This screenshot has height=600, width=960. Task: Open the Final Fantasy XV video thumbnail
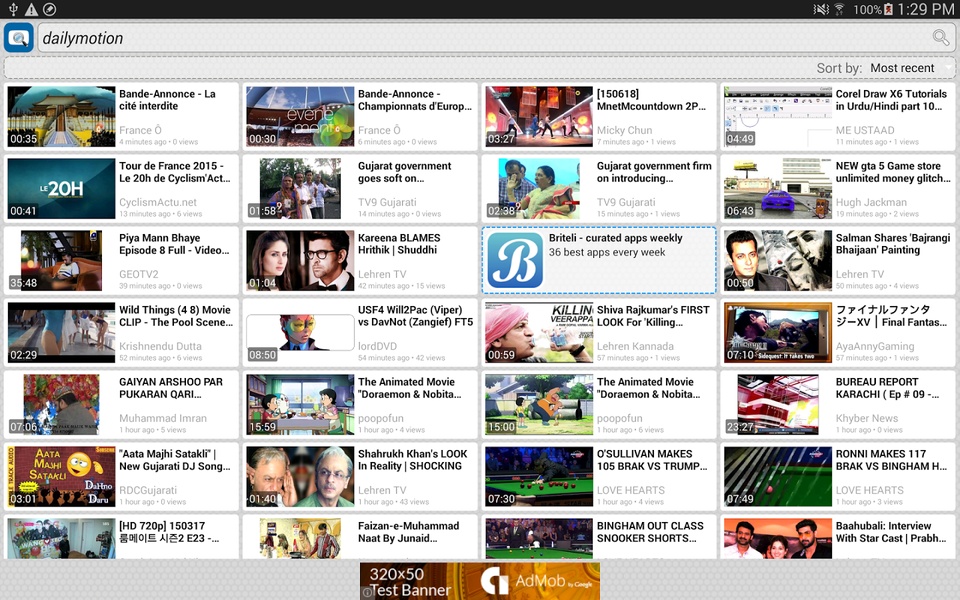[778, 332]
